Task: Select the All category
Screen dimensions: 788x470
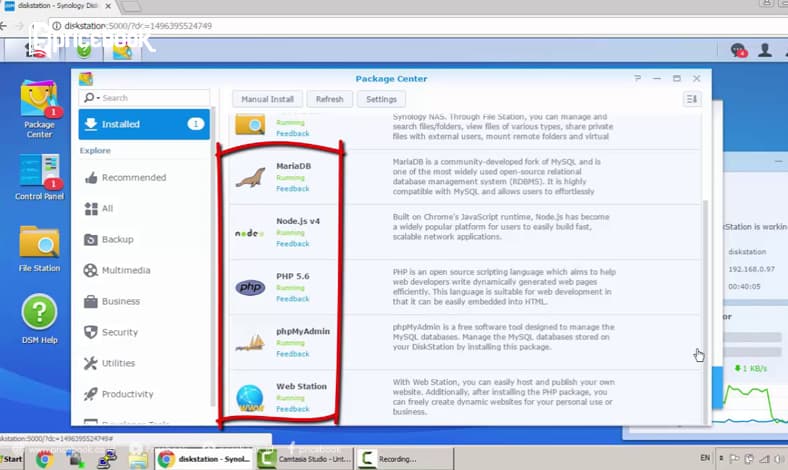Action: (144, 209)
